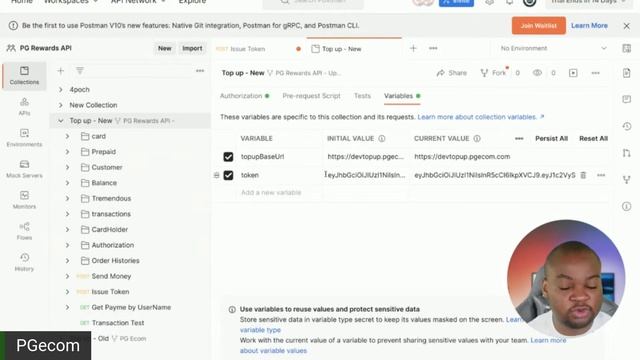Viewport: 640px width, 360px height.
Task: Expand the Customer folder
Action: 67,167
